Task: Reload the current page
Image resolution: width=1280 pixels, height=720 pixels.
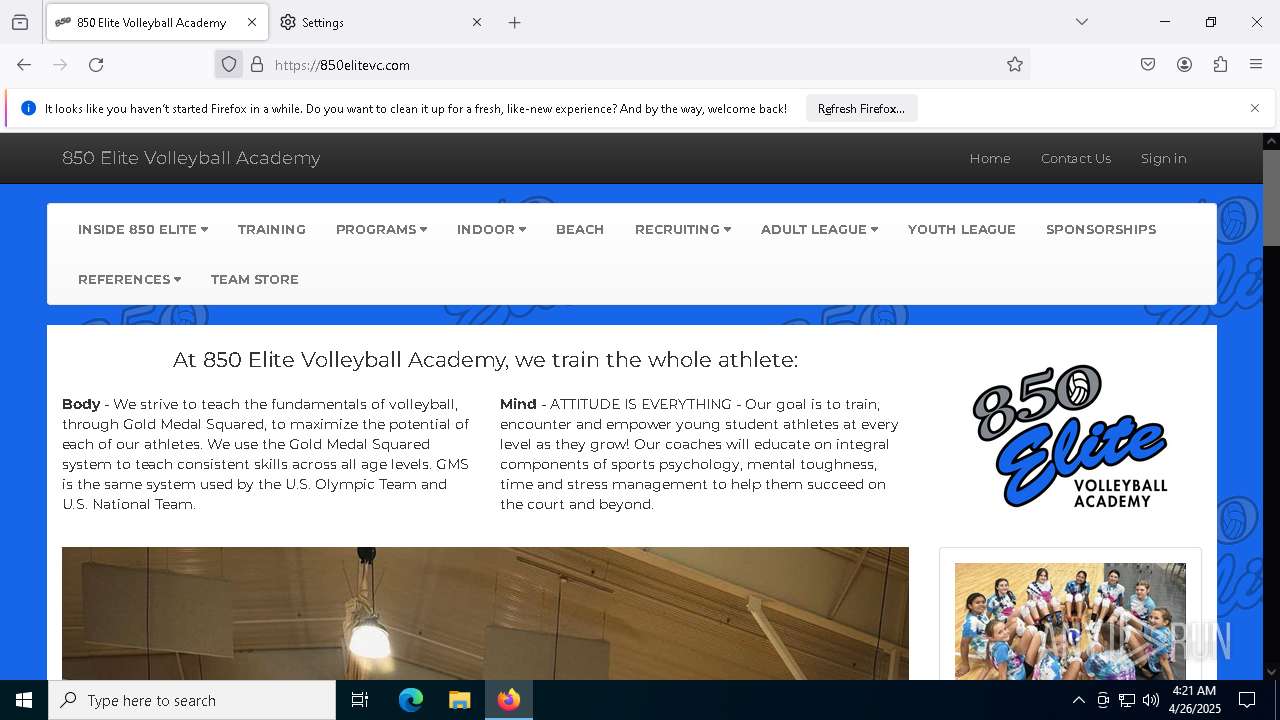Action: (96, 65)
